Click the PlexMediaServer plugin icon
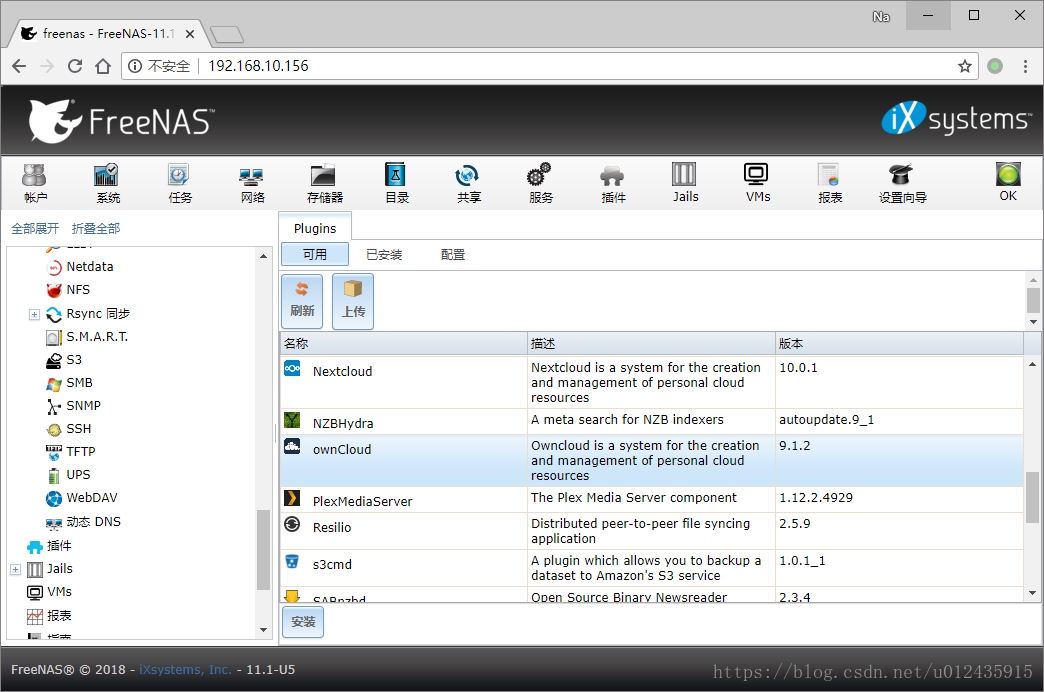 [292, 498]
